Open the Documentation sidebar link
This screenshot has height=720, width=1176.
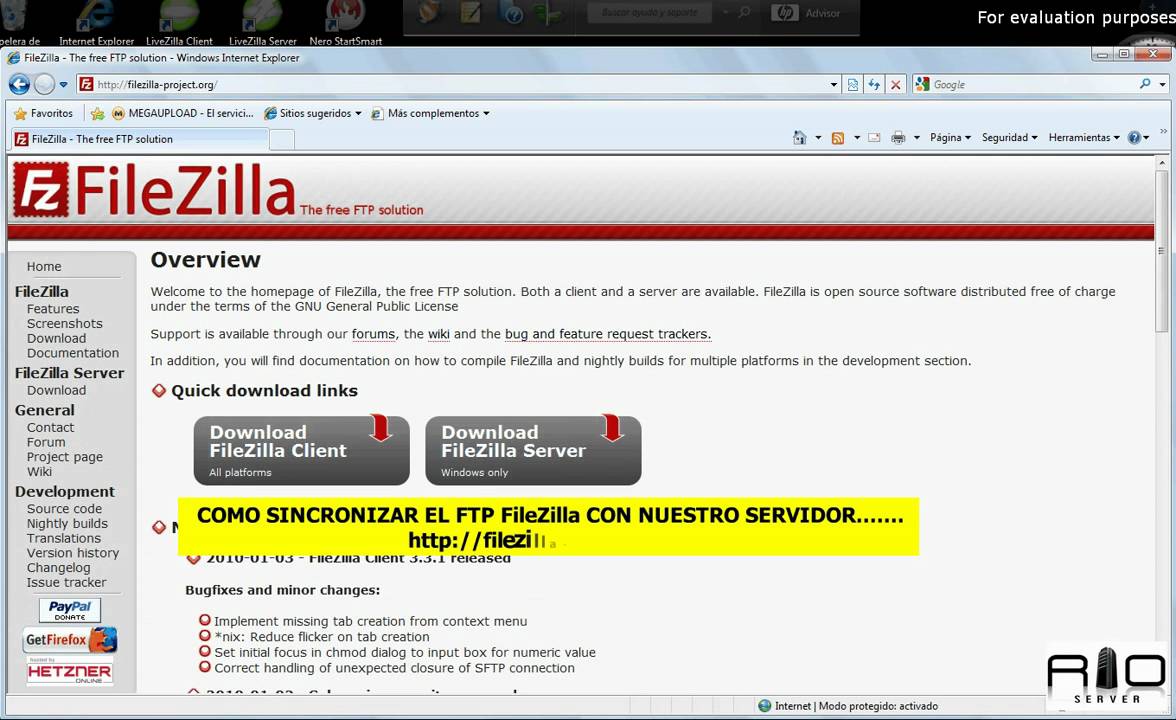tap(73, 352)
